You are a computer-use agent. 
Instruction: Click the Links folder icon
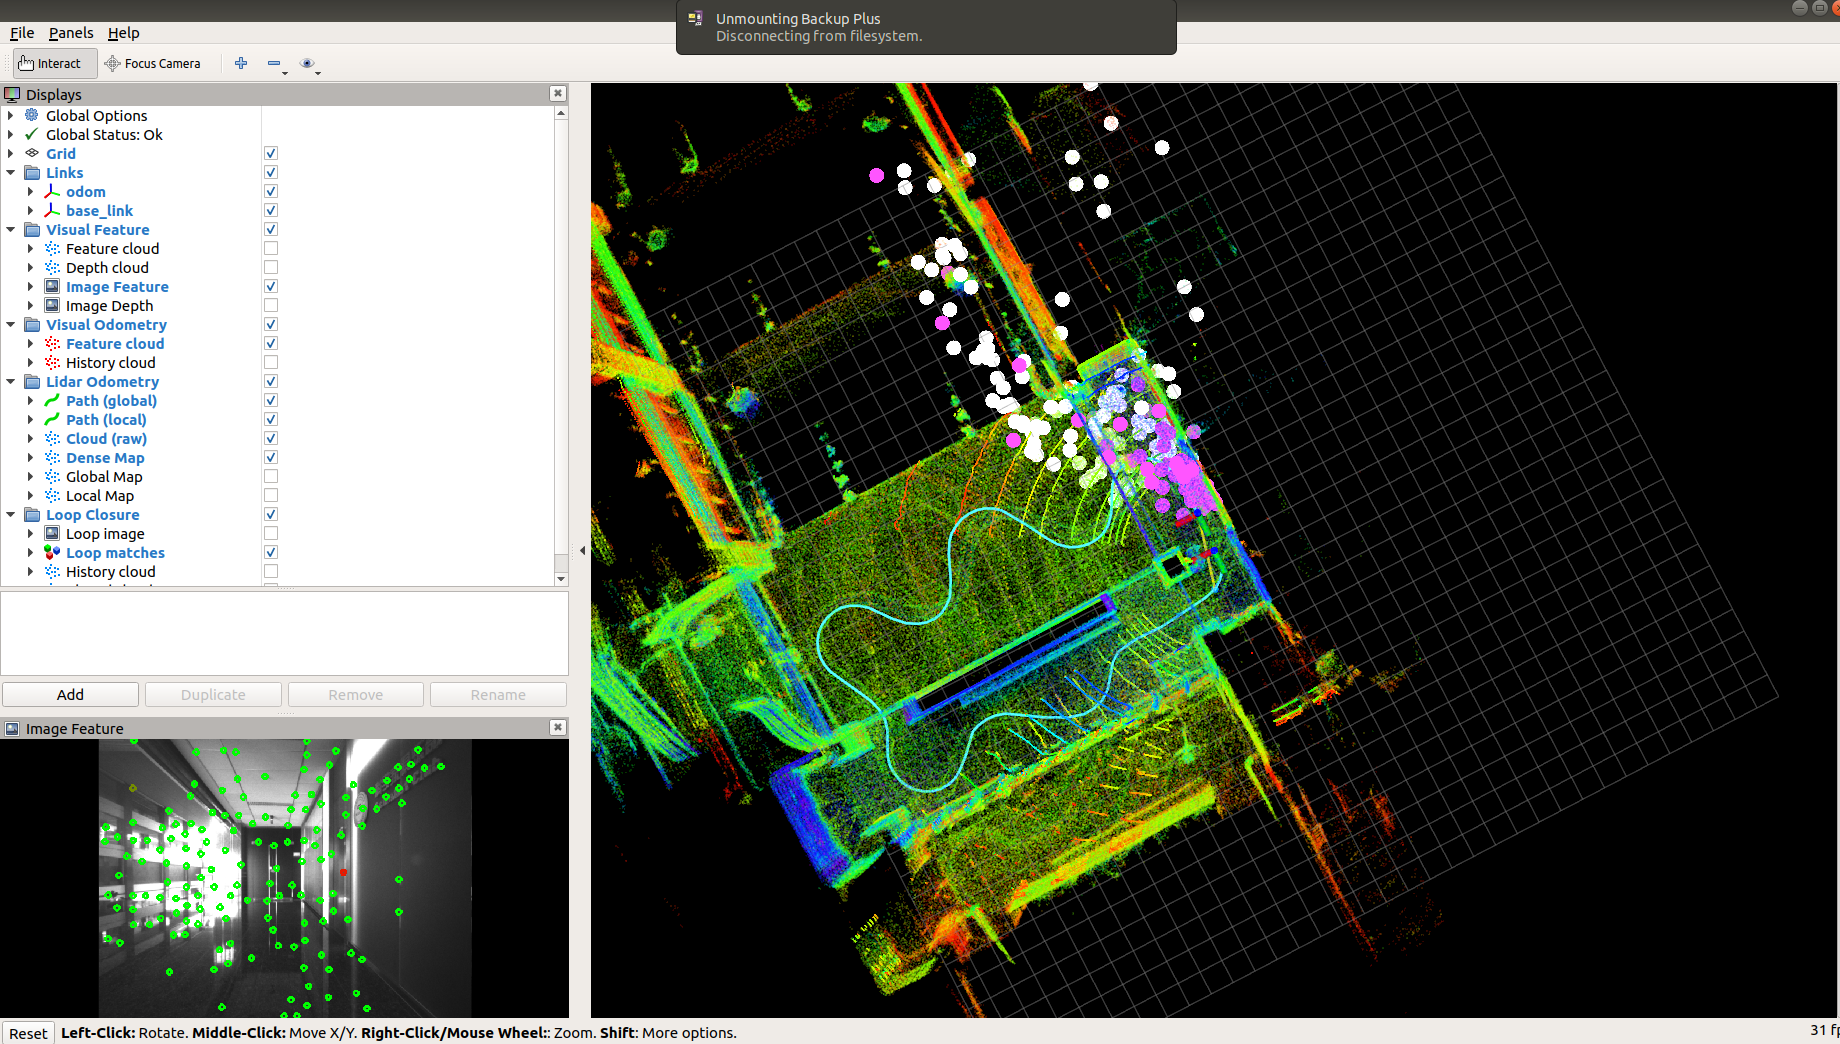point(32,172)
